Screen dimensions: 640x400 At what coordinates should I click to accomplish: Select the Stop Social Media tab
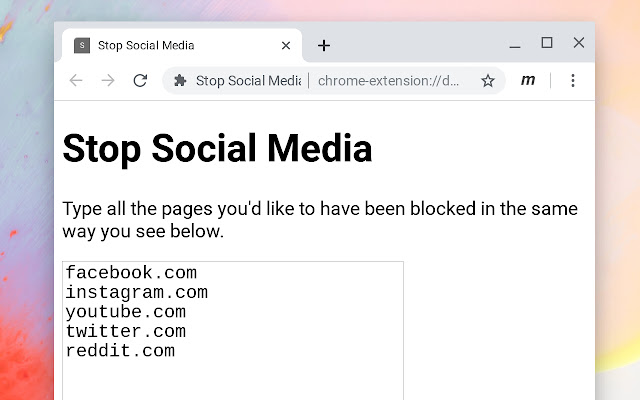coord(182,45)
